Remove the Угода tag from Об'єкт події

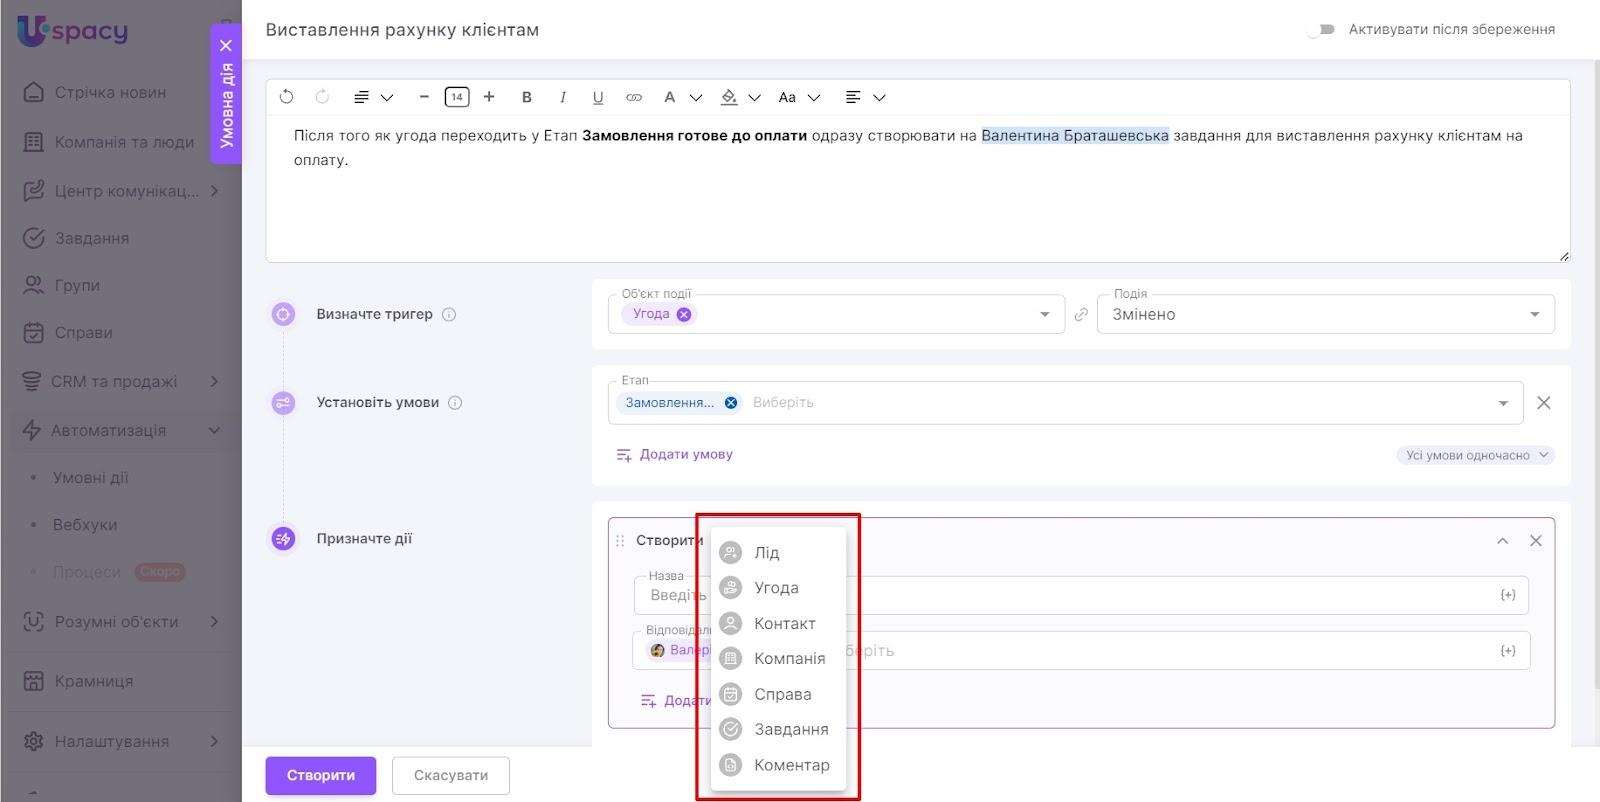coord(684,314)
